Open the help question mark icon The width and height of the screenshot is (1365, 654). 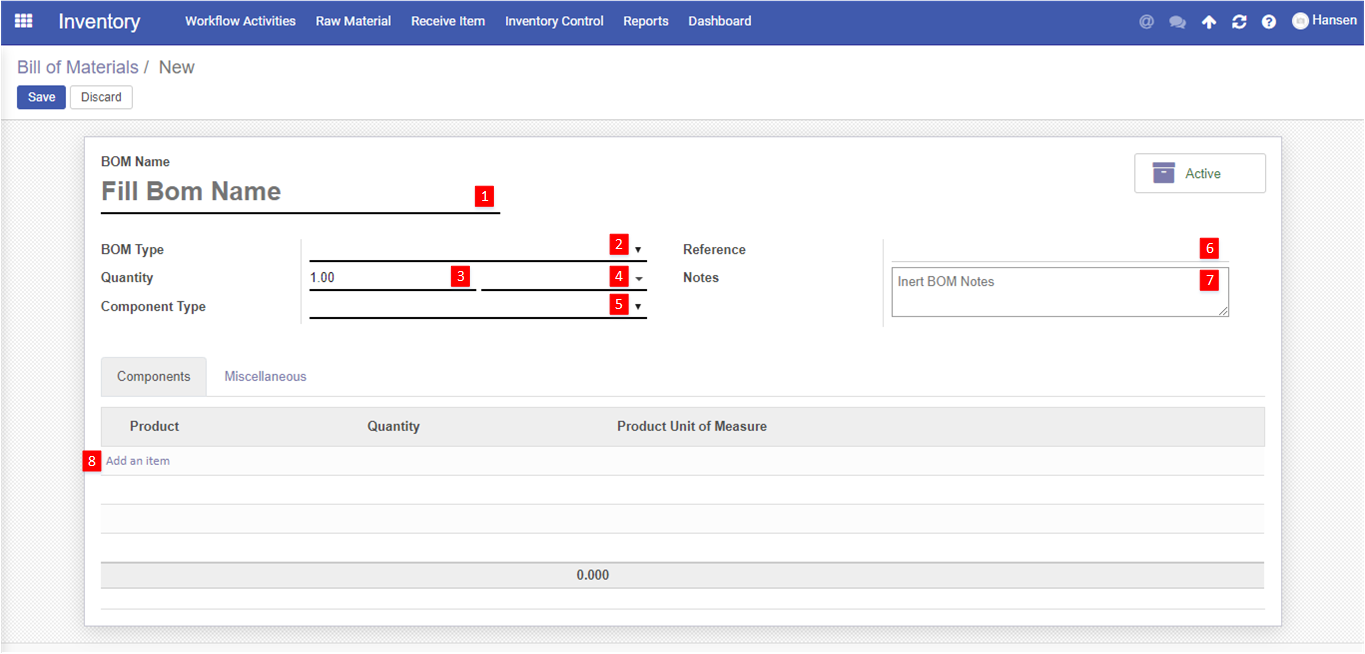tap(1269, 22)
